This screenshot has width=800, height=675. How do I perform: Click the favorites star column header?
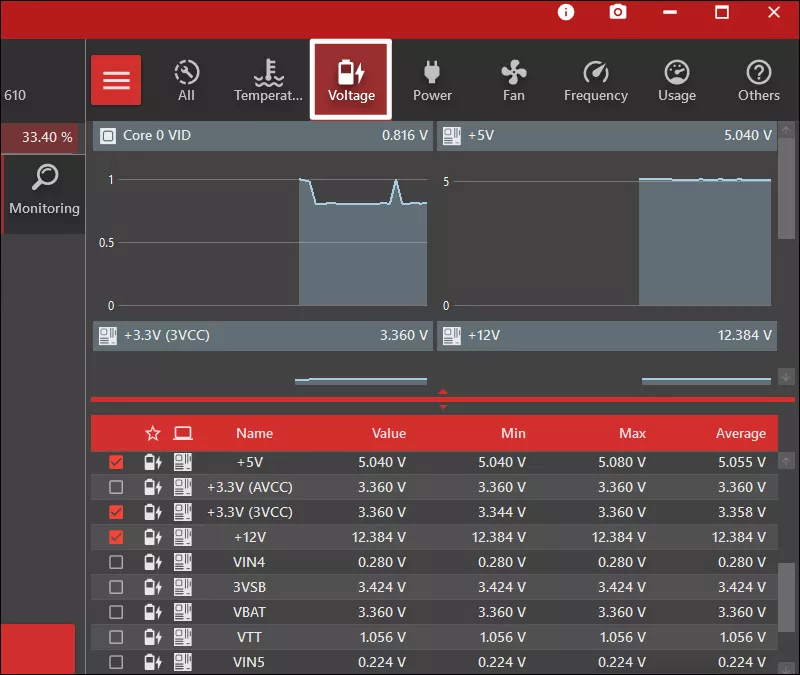(x=153, y=434)
